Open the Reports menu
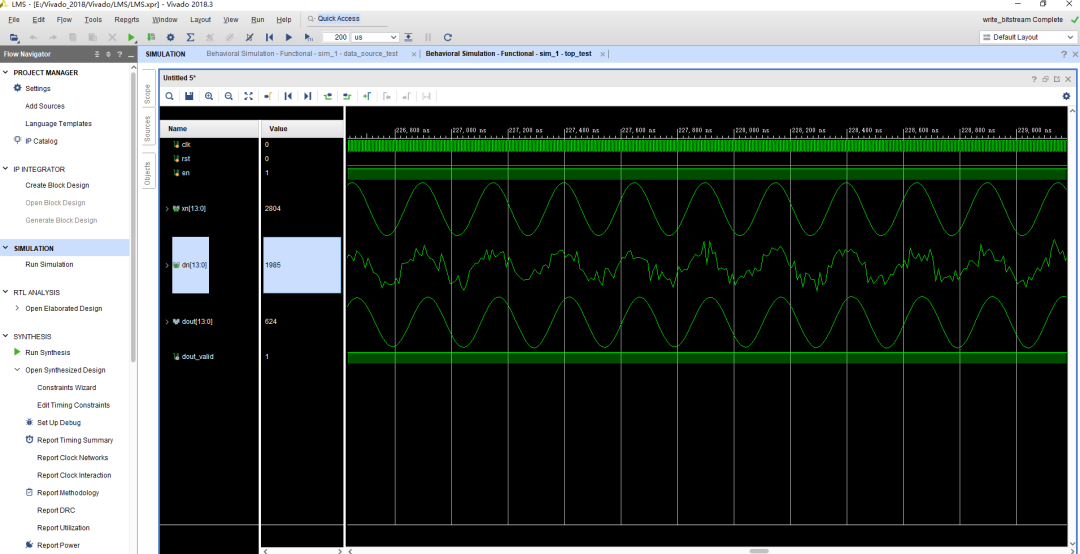This screenshot has width=1080, height=554. point(127,19)
